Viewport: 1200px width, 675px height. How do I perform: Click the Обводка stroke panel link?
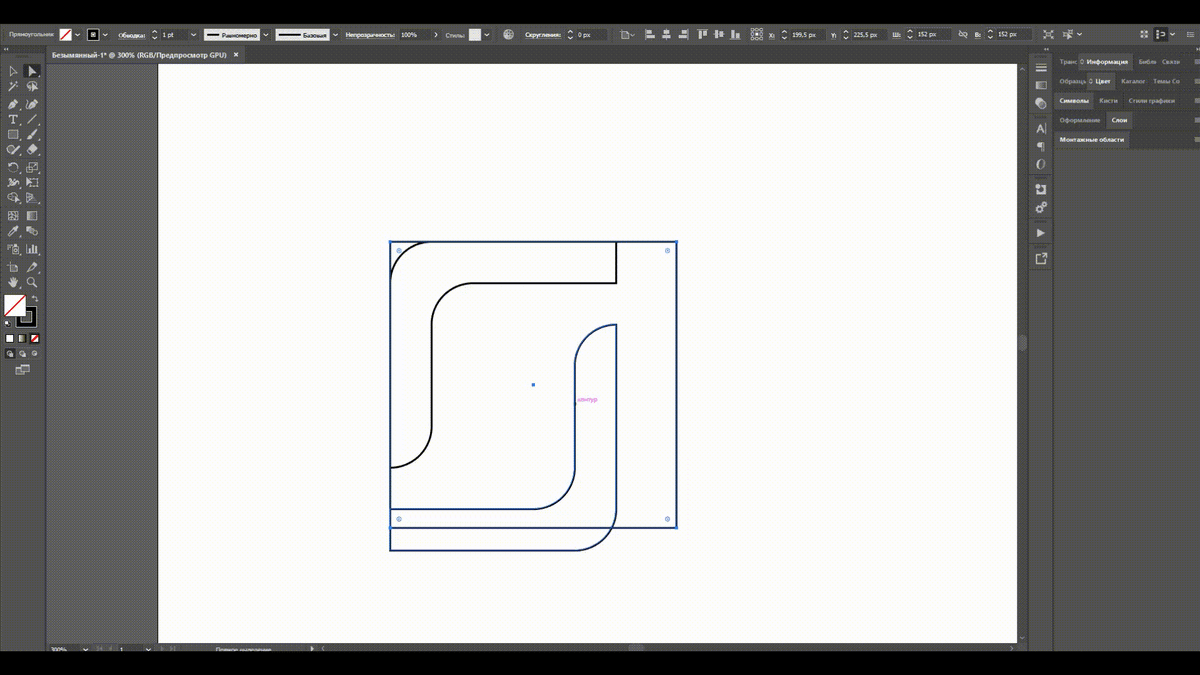131,35
